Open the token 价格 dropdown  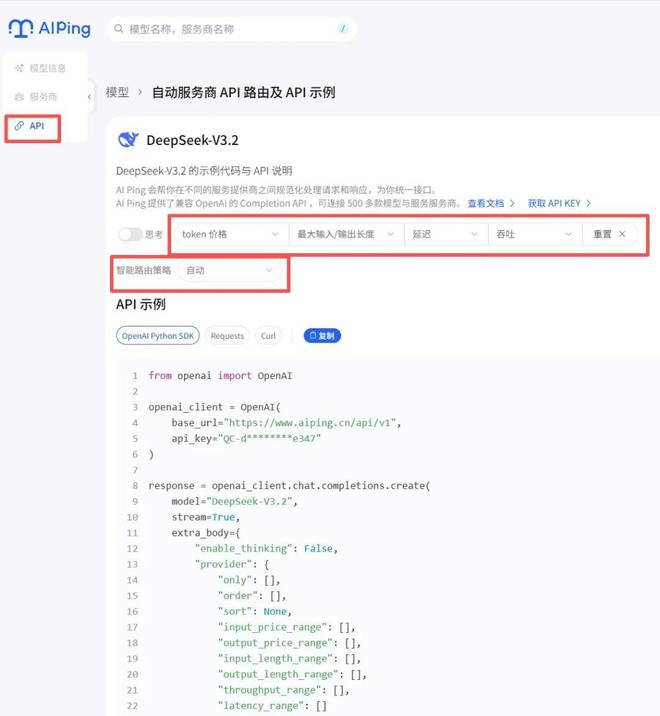(x=232, y=234)
